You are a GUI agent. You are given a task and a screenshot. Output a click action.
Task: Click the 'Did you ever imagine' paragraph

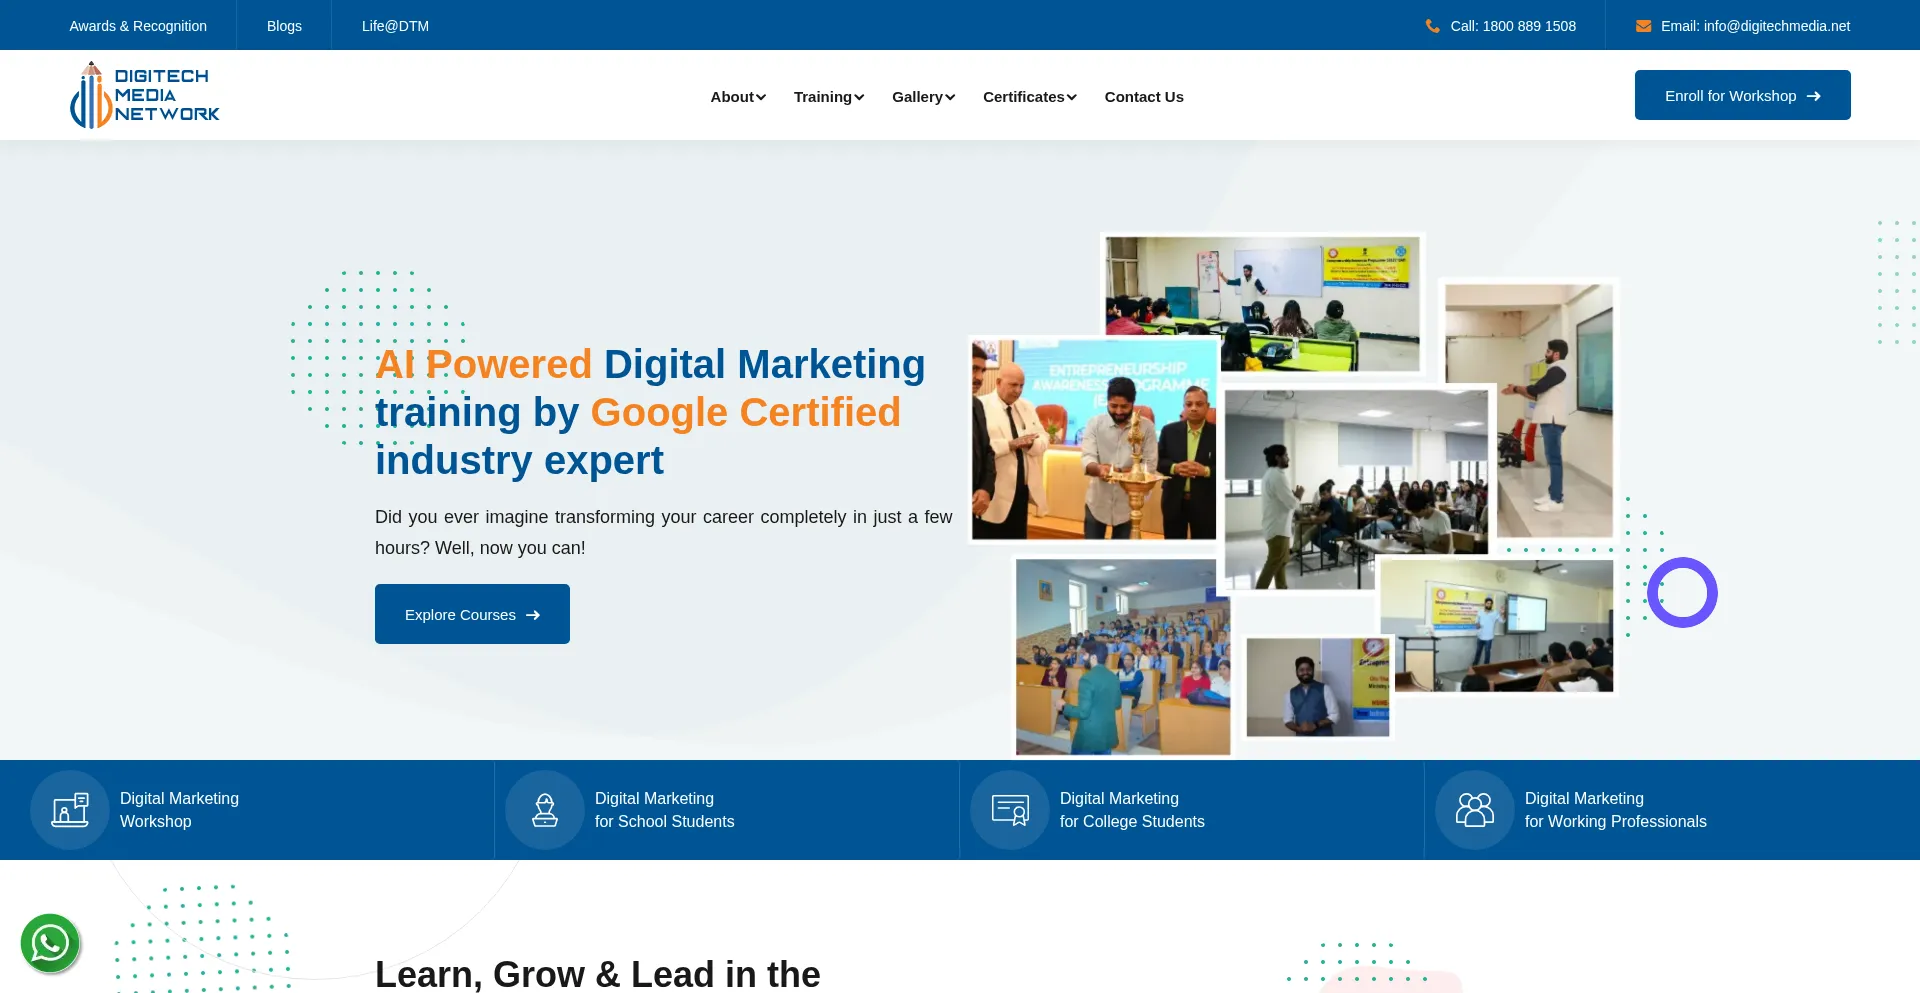[x=663, y=532]
